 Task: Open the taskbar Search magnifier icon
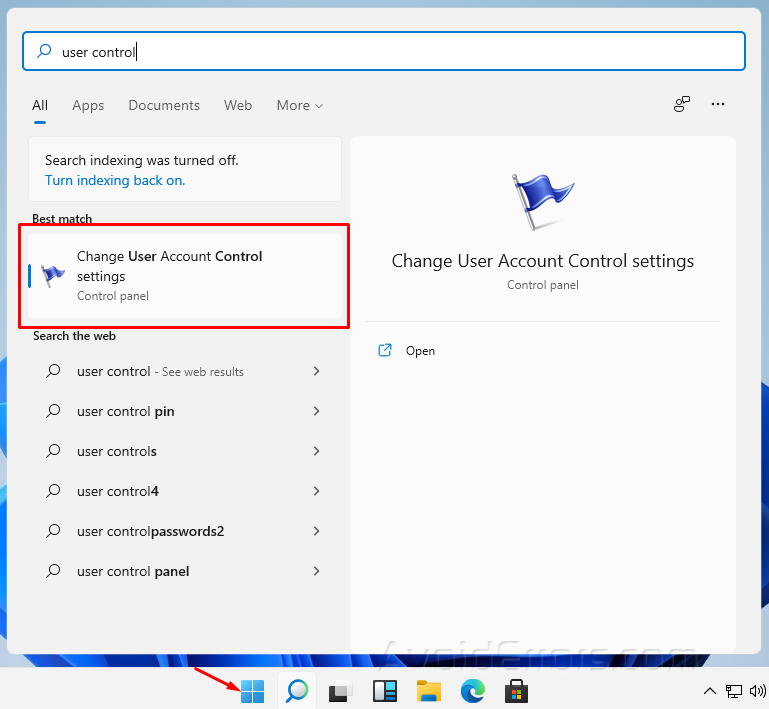297,691
